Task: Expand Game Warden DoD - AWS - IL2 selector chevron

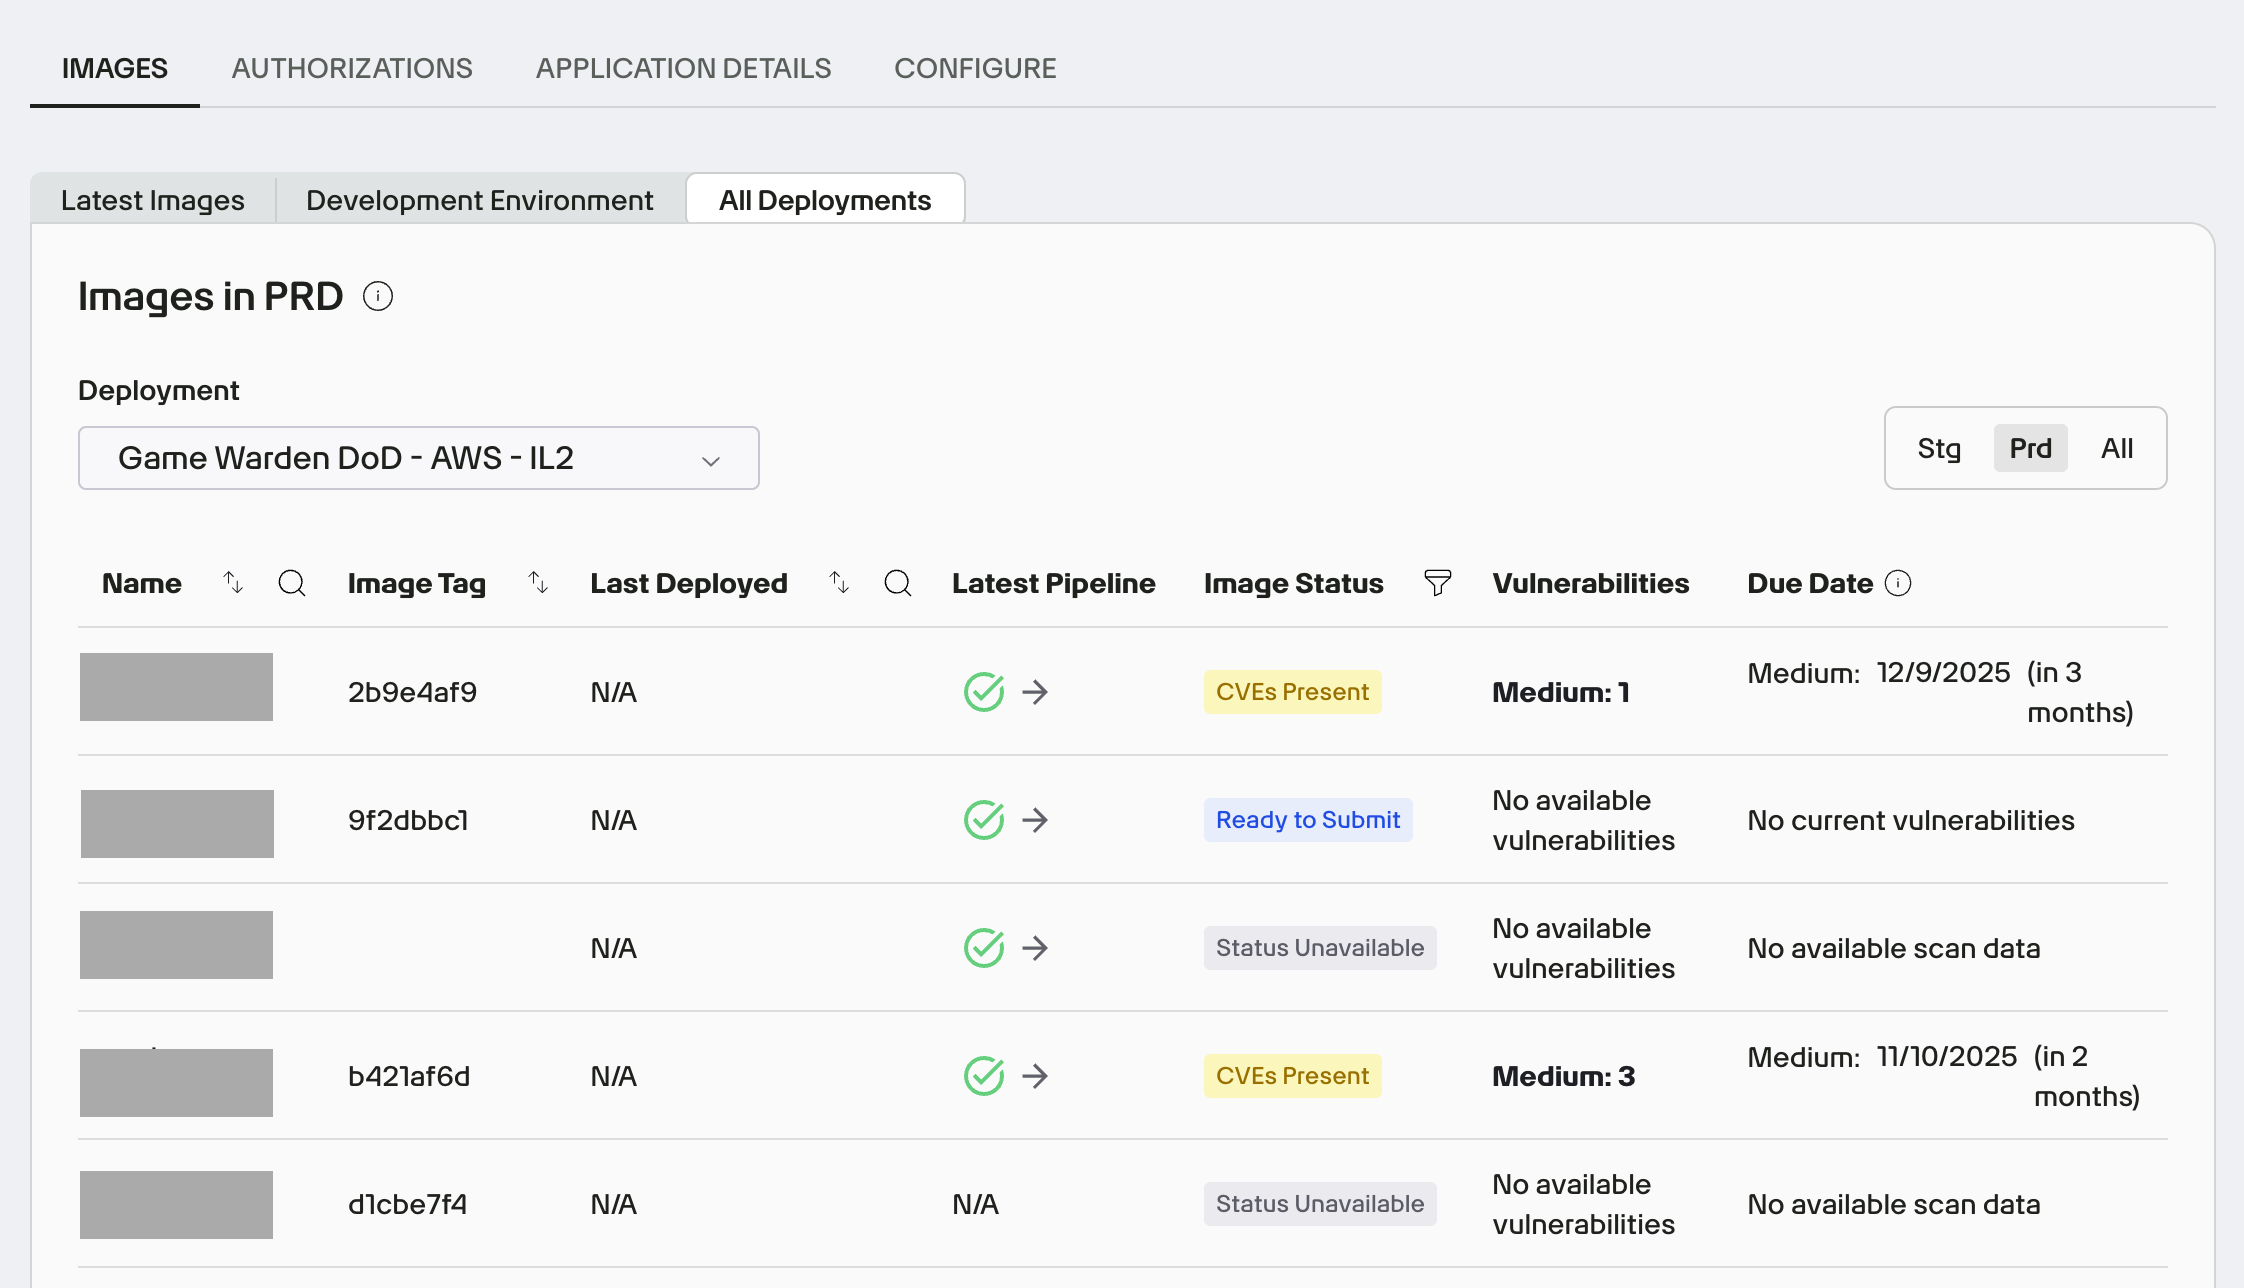Action: pyautogui.click(x=710, y=460)
